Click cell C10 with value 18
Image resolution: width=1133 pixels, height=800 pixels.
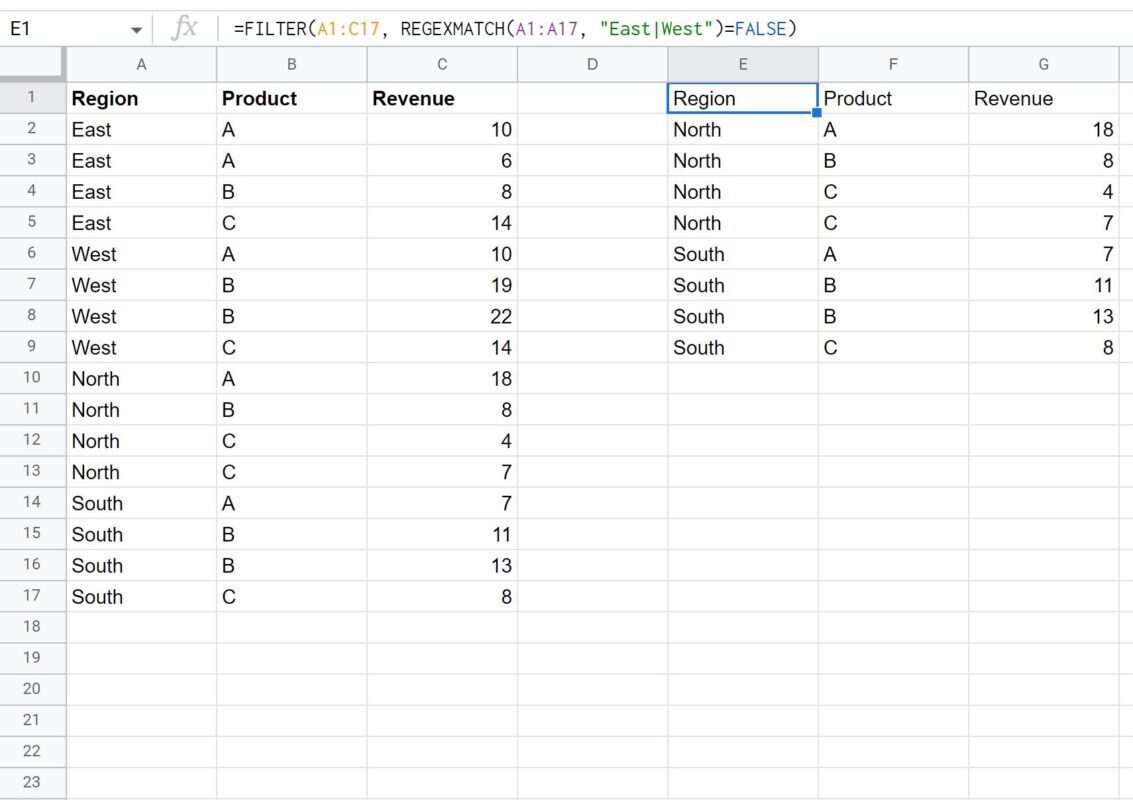442,378
